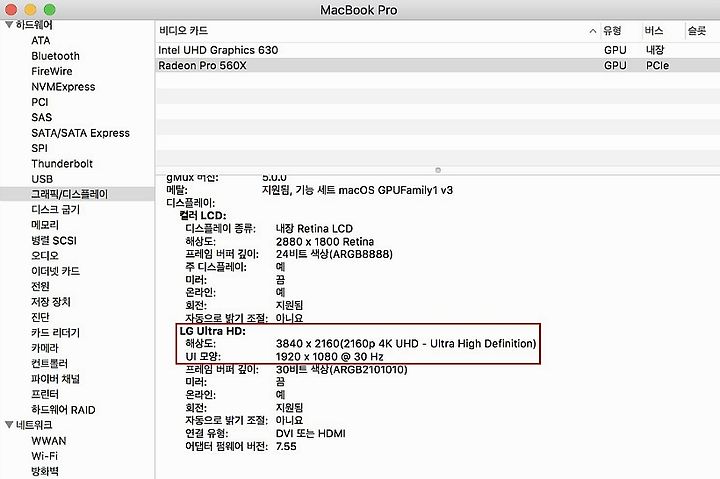Click the 하드웨어 section label
This screenshot has width=720, height=479.
pyautogui.click(x=34, y=24)
